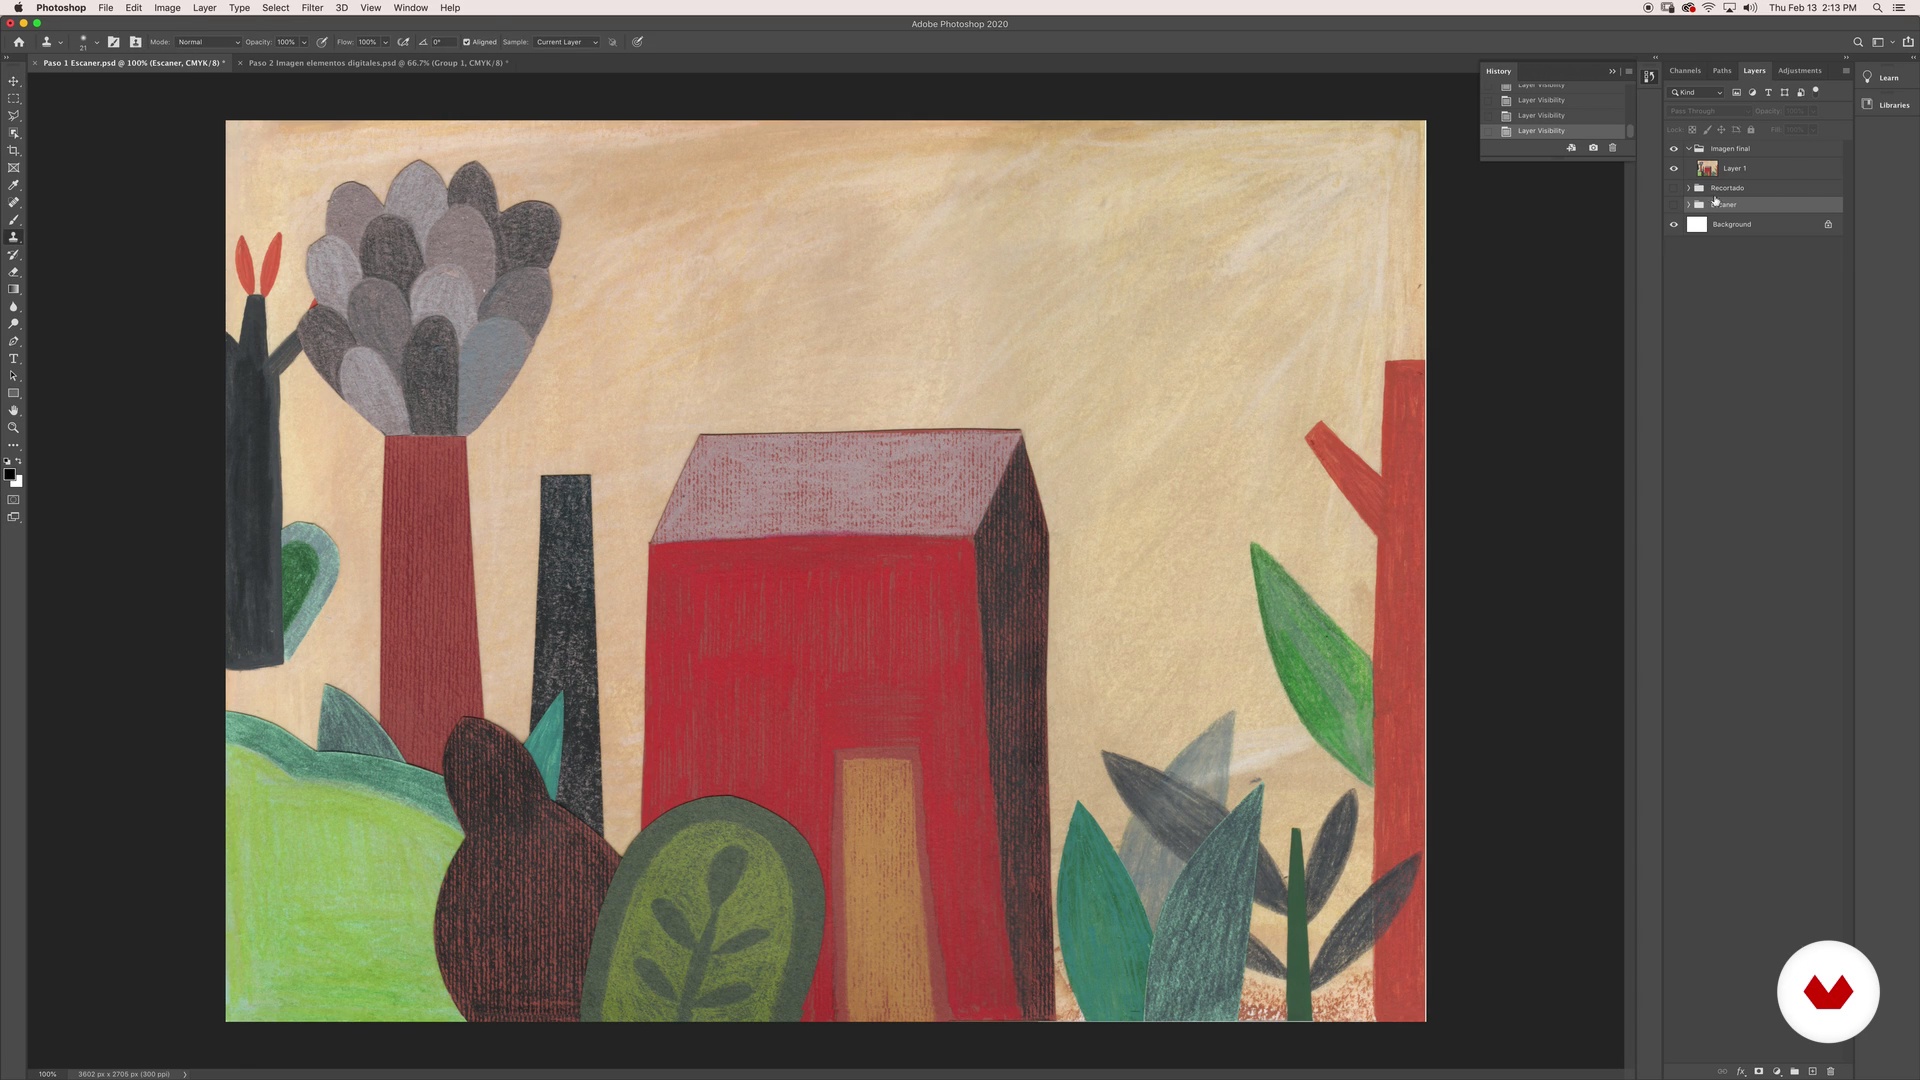Click the foreground color swatch
Viewport: 1920px width, 1080px height.
(x=9, y=475)
